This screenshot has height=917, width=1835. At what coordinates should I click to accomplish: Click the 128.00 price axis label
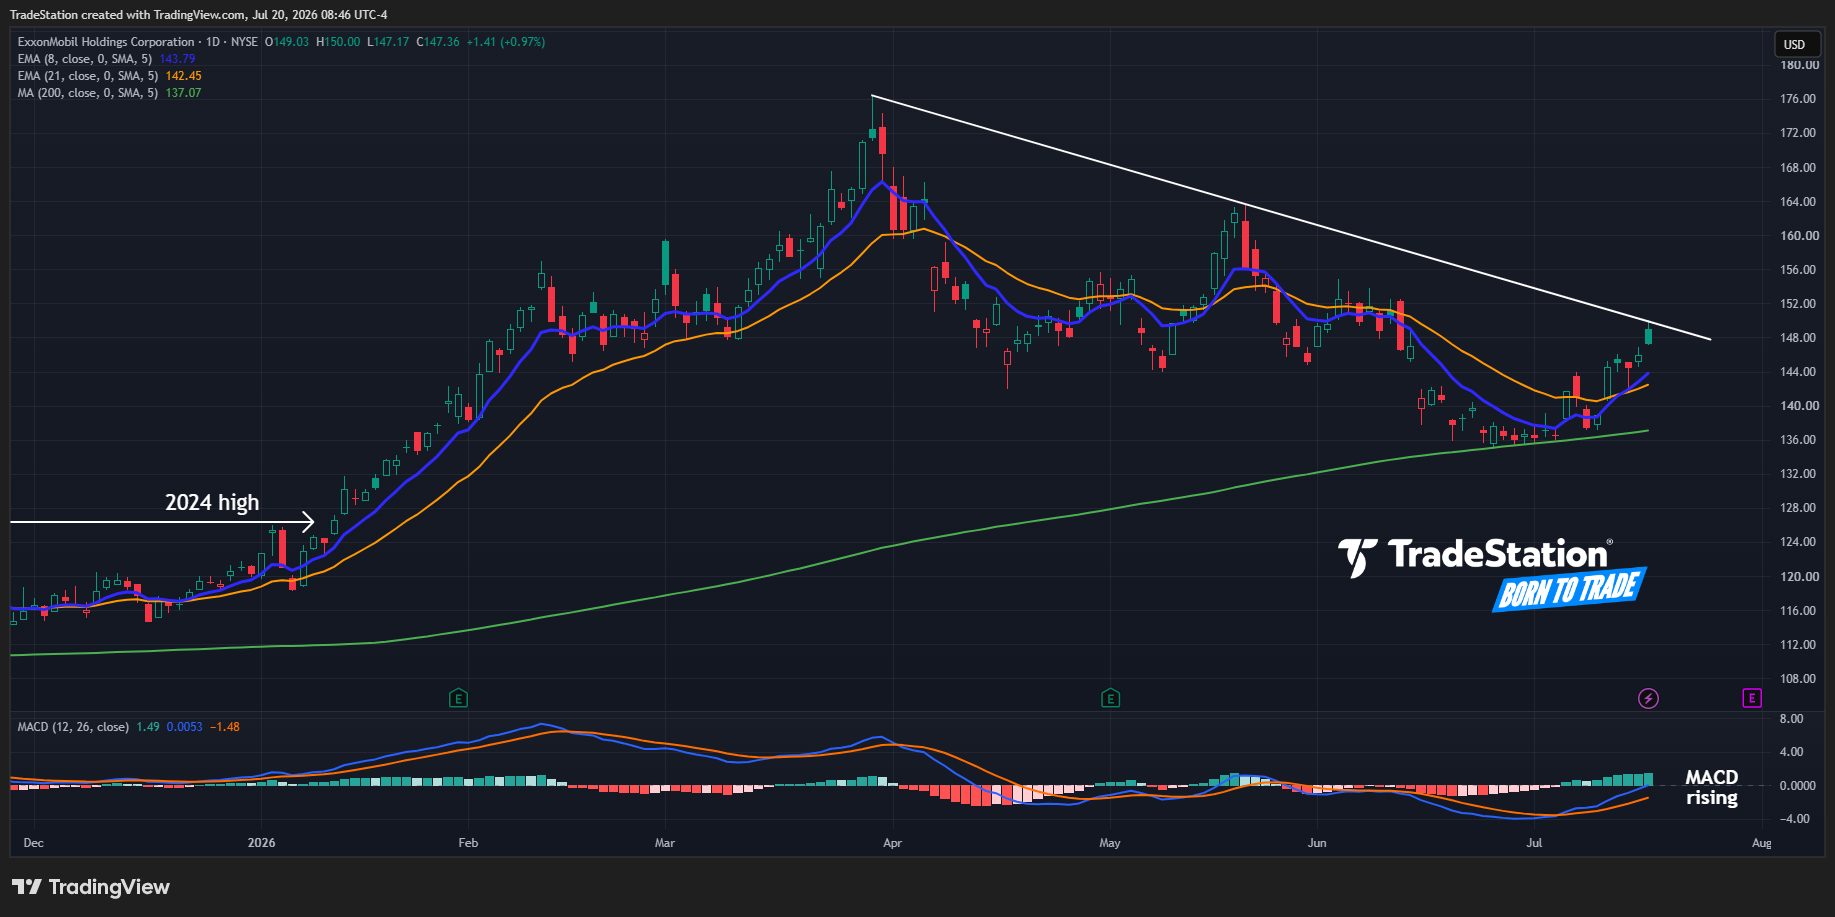pyautogui.click(x=1800, y=508)
